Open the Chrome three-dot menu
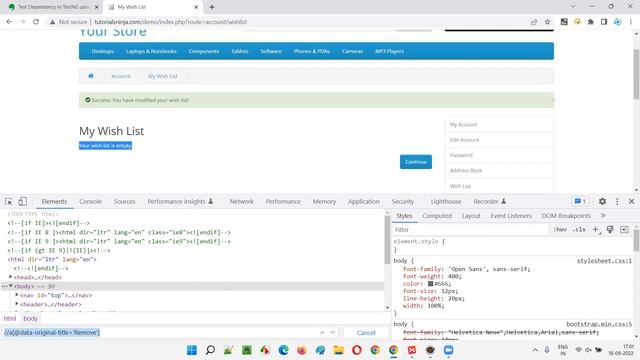The image size is (640, 360). click(x=631, y=22)
